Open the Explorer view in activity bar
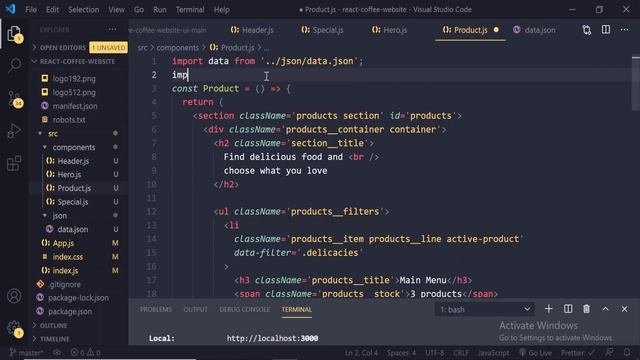Viewport: 640px width, 360px height. pos(14,34)
